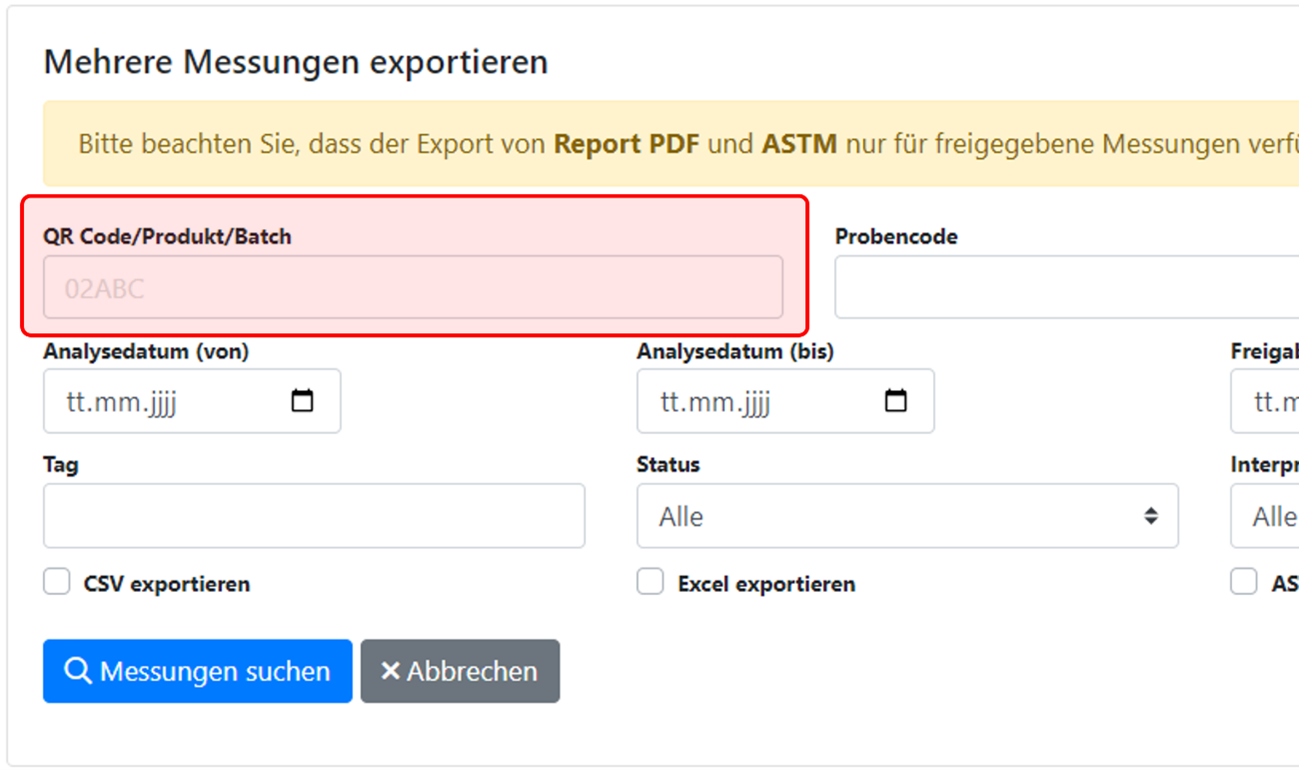
Task: Open calendar picker for Analysedatum (von)
Action: tap(302, 401)
